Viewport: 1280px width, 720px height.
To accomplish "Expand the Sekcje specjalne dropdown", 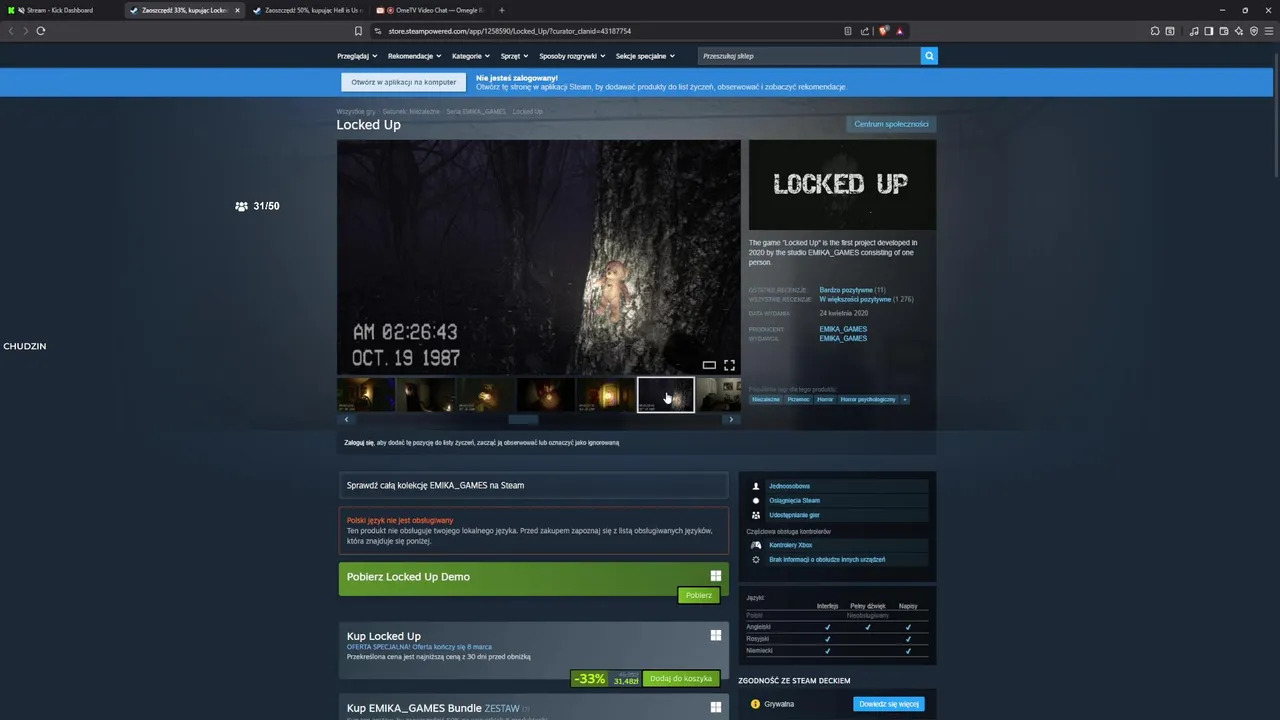I will pyautogui.click(x=645, y=56).
